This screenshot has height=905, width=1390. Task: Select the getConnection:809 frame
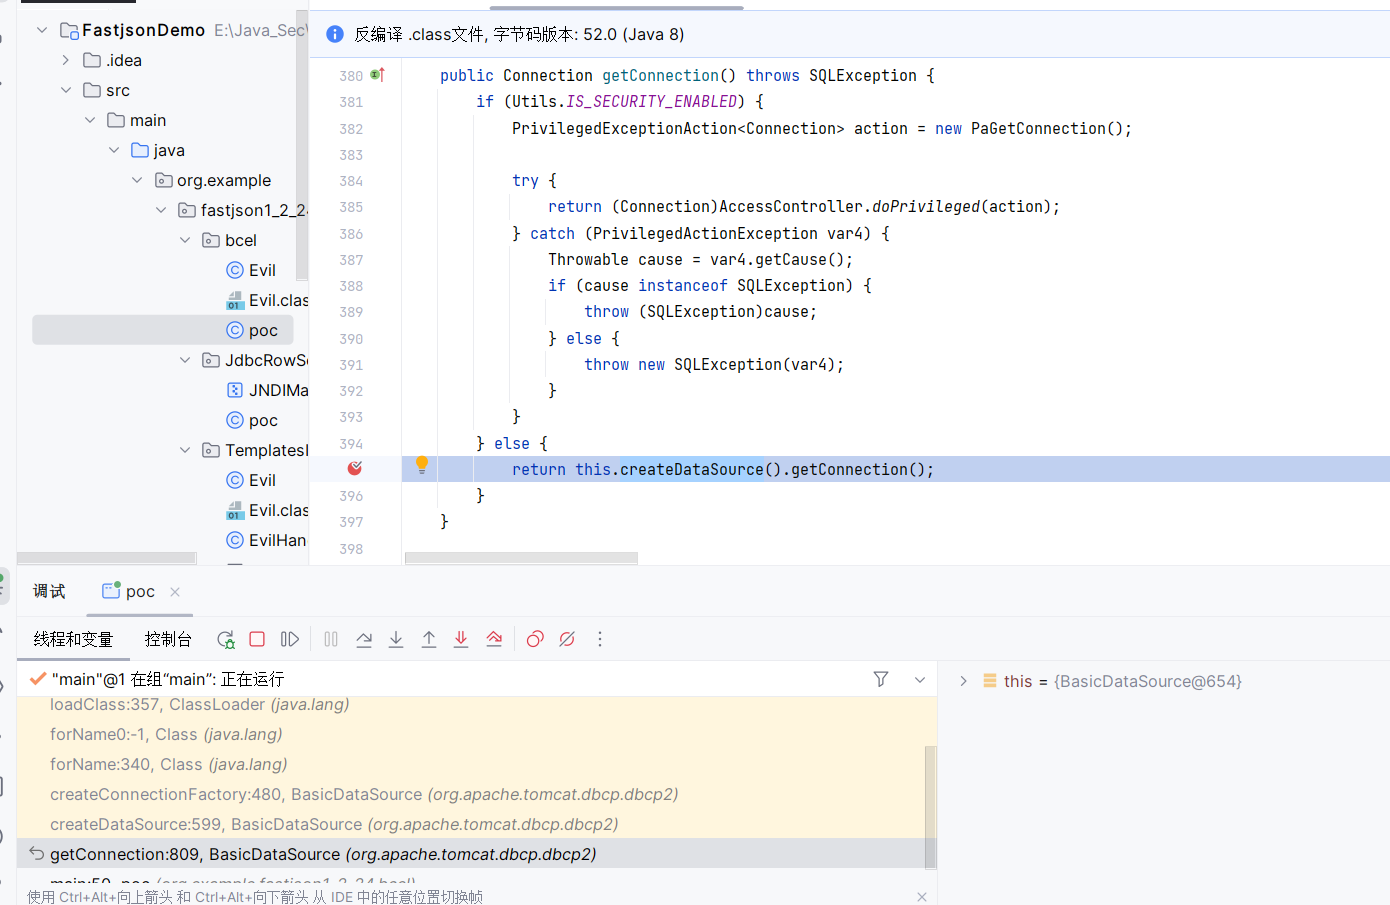(470, 854)
